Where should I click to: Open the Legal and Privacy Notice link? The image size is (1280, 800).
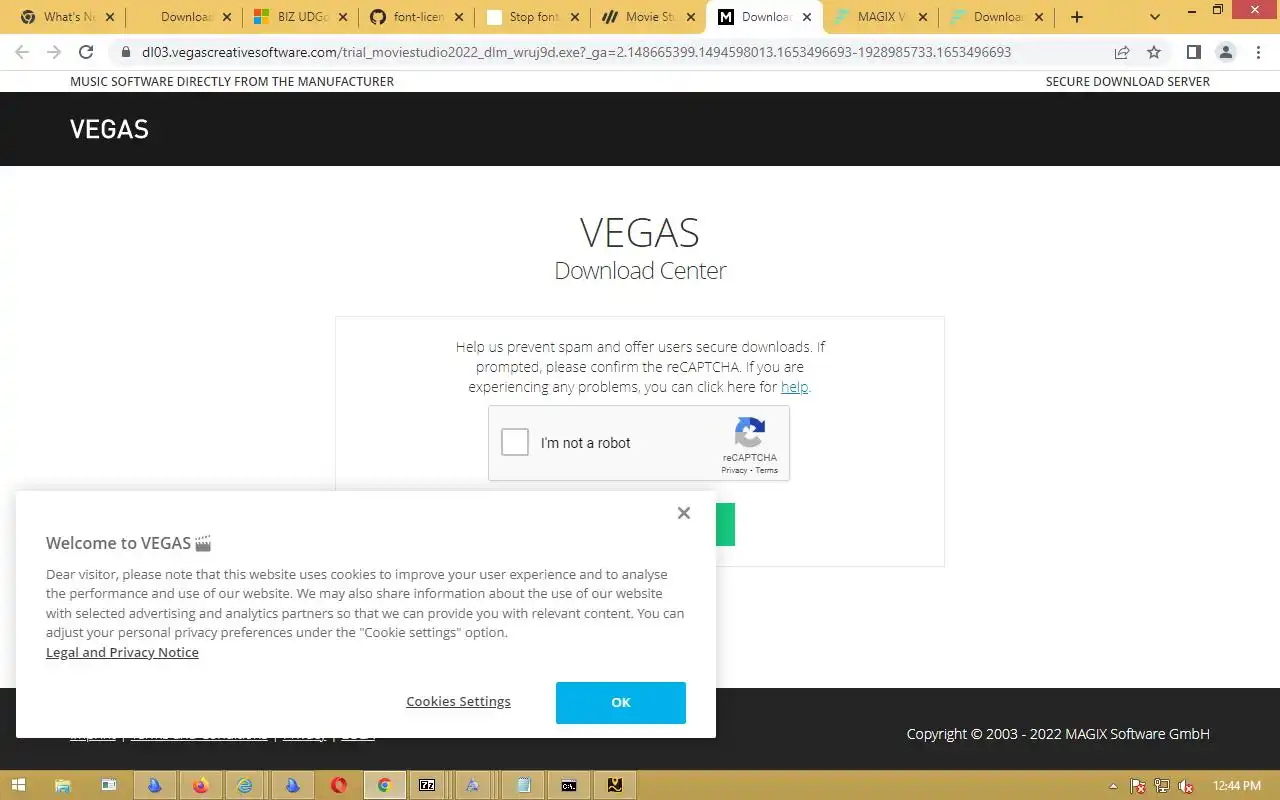122,652
